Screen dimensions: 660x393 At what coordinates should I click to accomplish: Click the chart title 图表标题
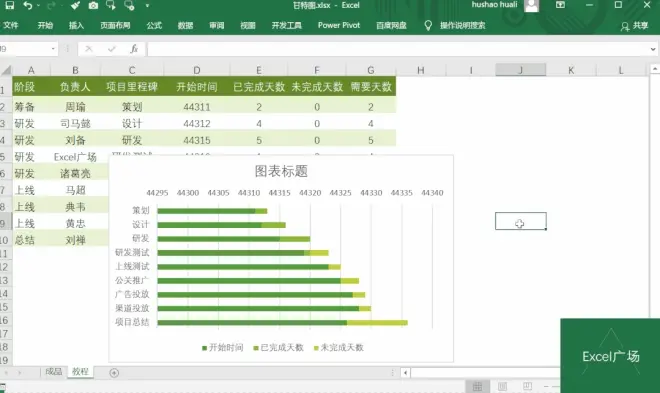click(281, 171)
